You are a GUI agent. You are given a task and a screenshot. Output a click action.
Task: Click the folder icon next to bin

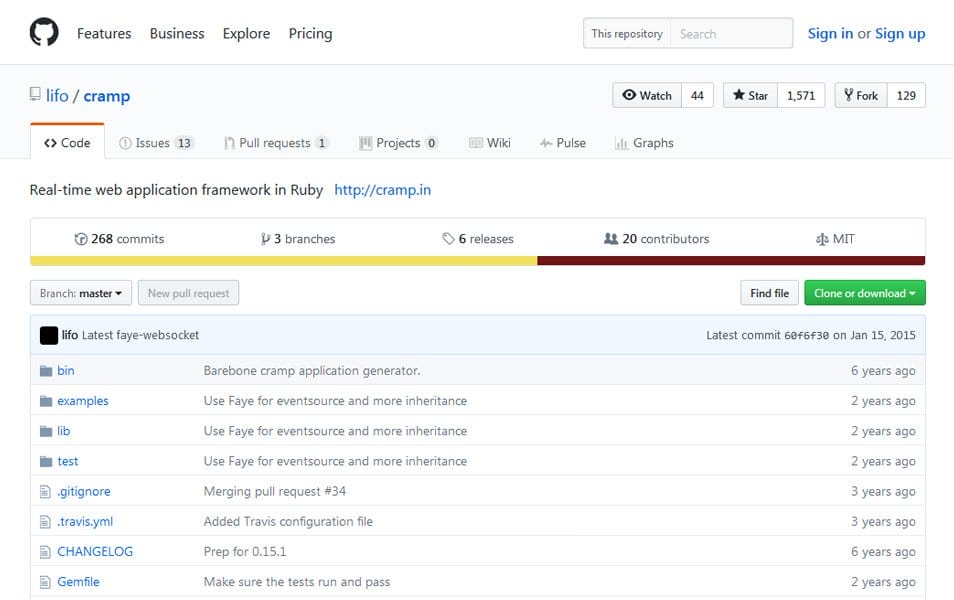(46, 371)
